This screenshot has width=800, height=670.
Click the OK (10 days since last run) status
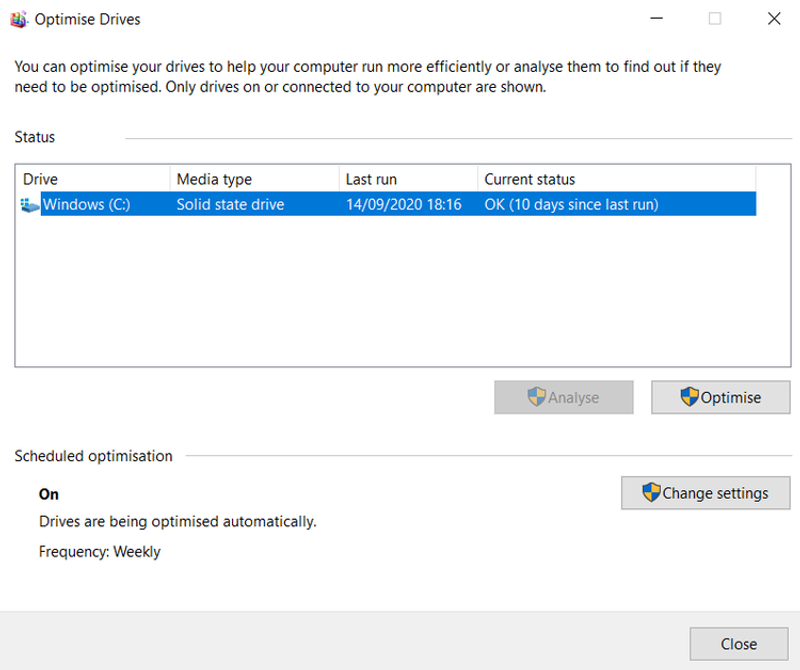571,205
